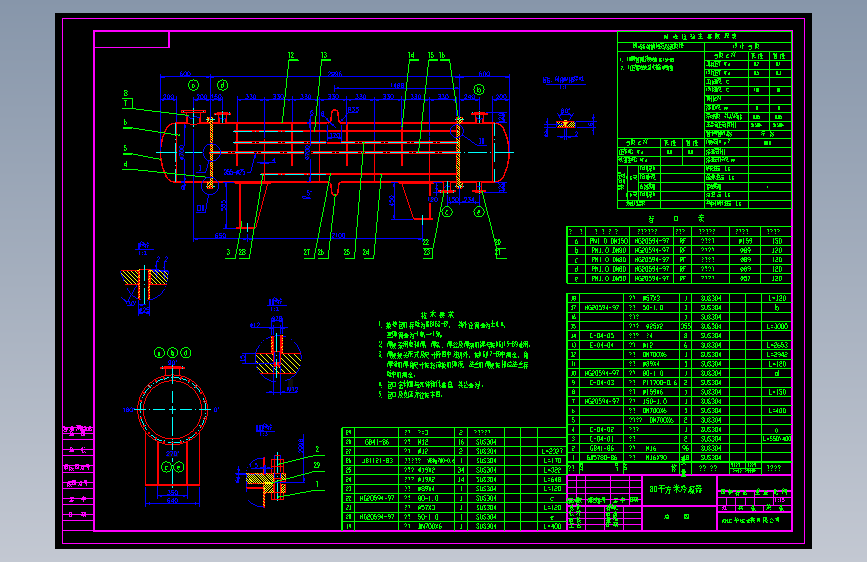Viewport: 867px width, 562px height.
Task: Click the "2286" overall top dimension
Action: [335, 74]
